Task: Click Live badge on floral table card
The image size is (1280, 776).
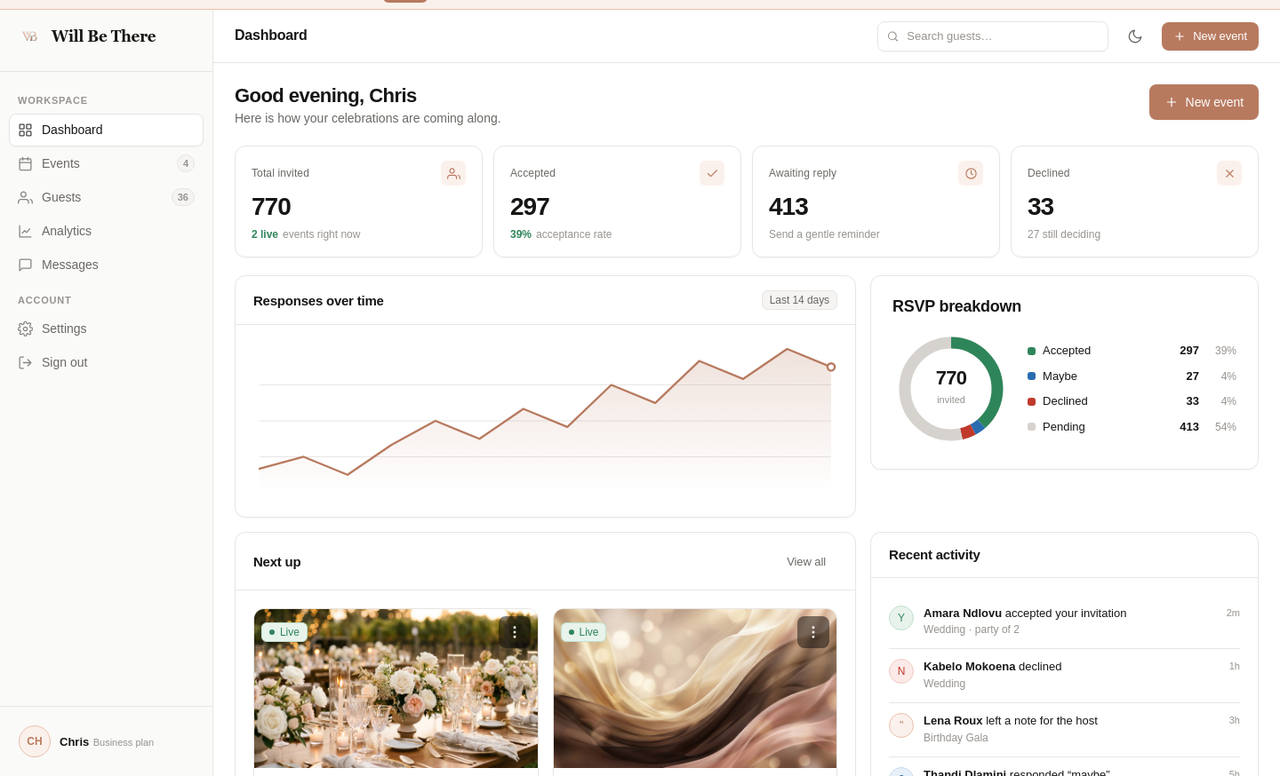Action: [284, 632]
